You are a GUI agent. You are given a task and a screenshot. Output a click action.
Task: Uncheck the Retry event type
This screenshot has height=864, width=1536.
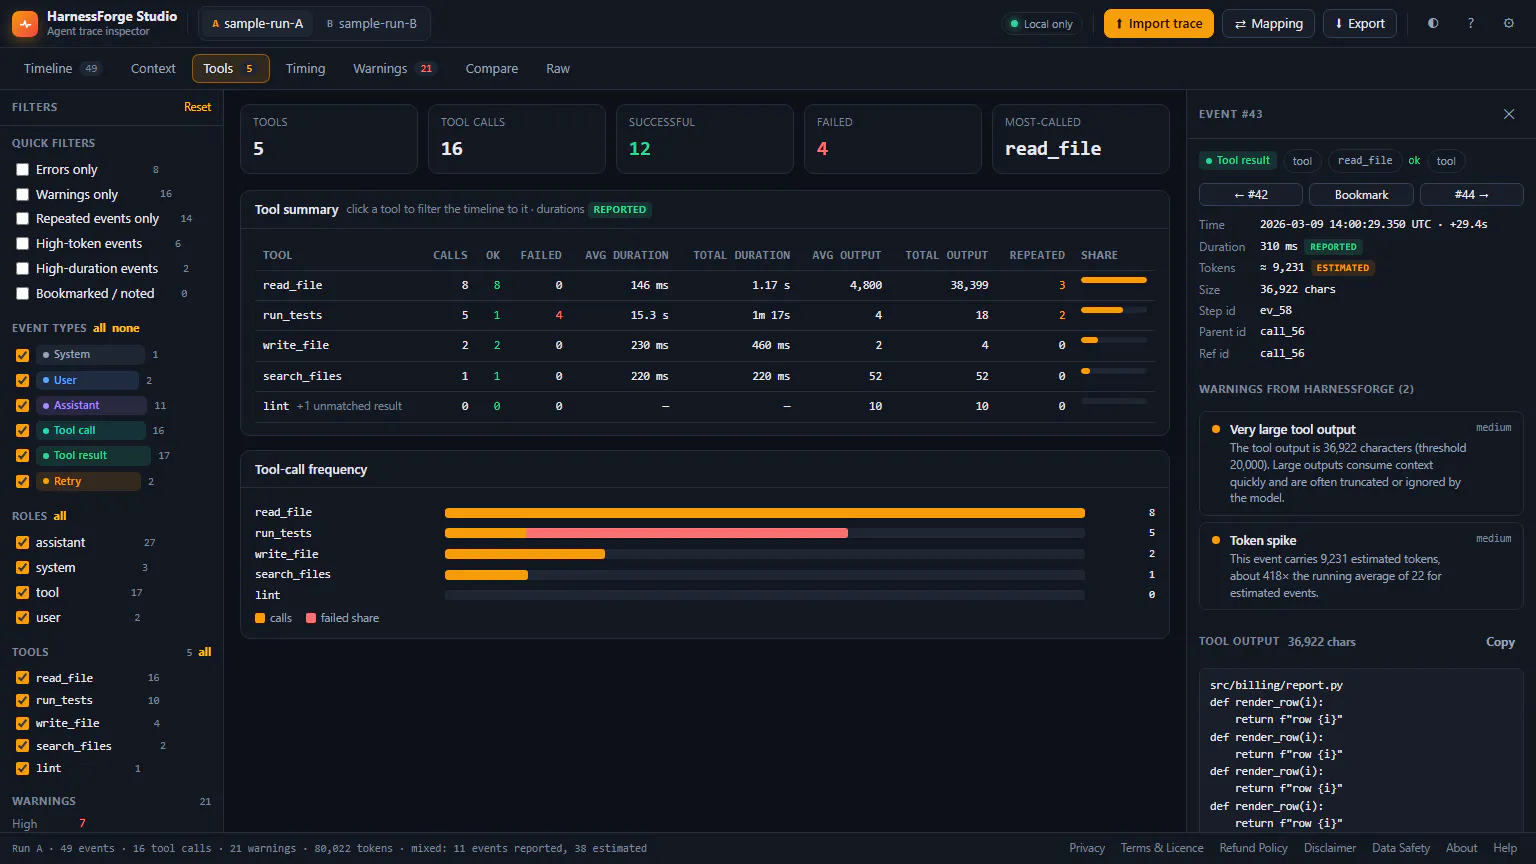tap(22, 481)
